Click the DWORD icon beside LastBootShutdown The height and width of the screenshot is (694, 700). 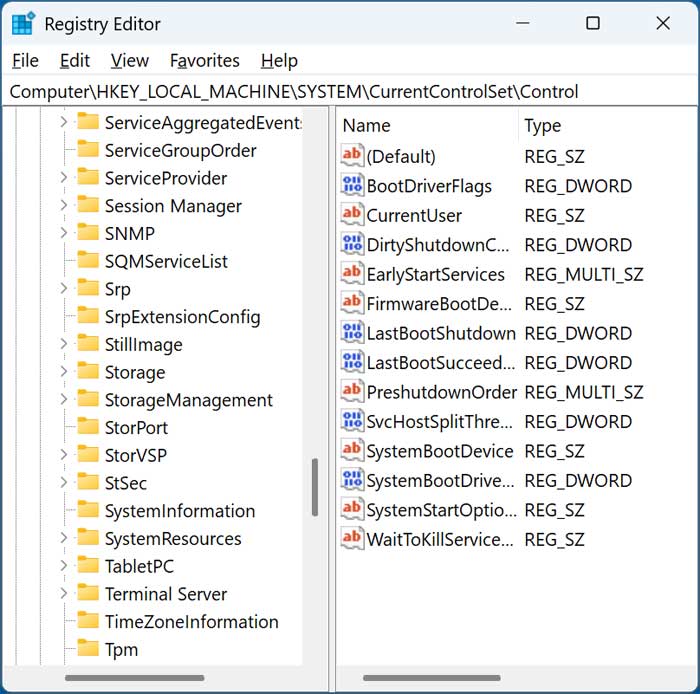click(x=352, y=332)
